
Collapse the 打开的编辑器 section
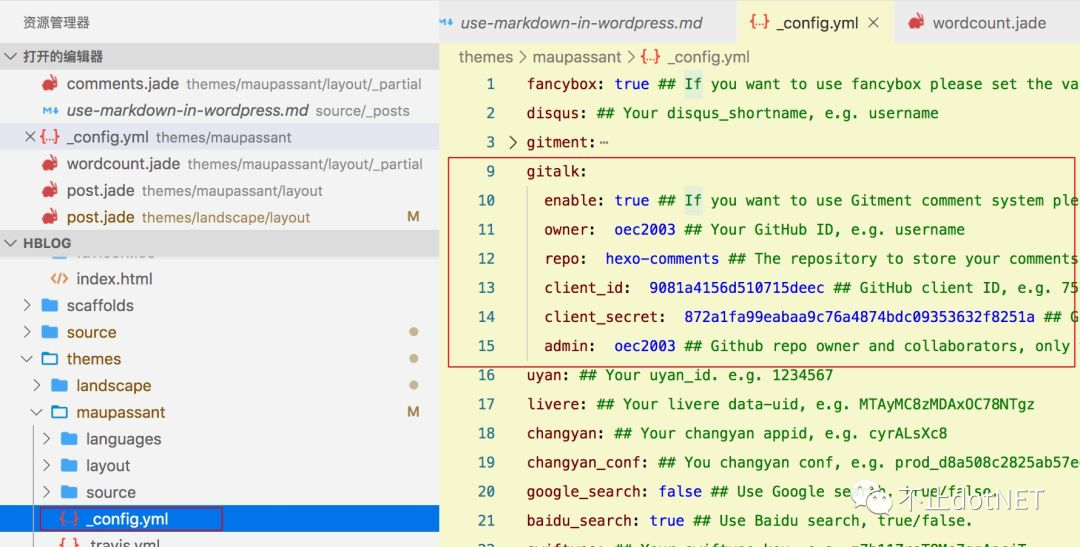click(11, 56)
